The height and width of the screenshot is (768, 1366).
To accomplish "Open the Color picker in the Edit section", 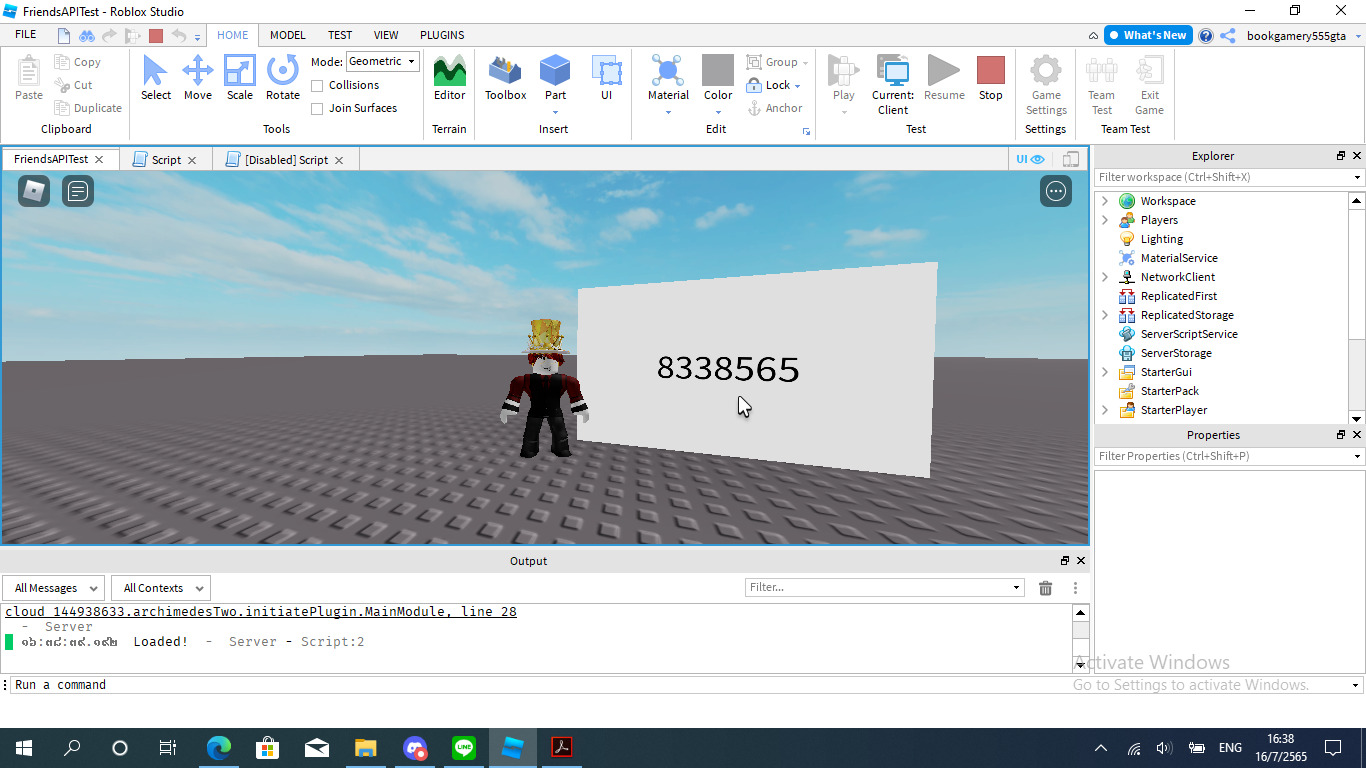I will [717, 80].
